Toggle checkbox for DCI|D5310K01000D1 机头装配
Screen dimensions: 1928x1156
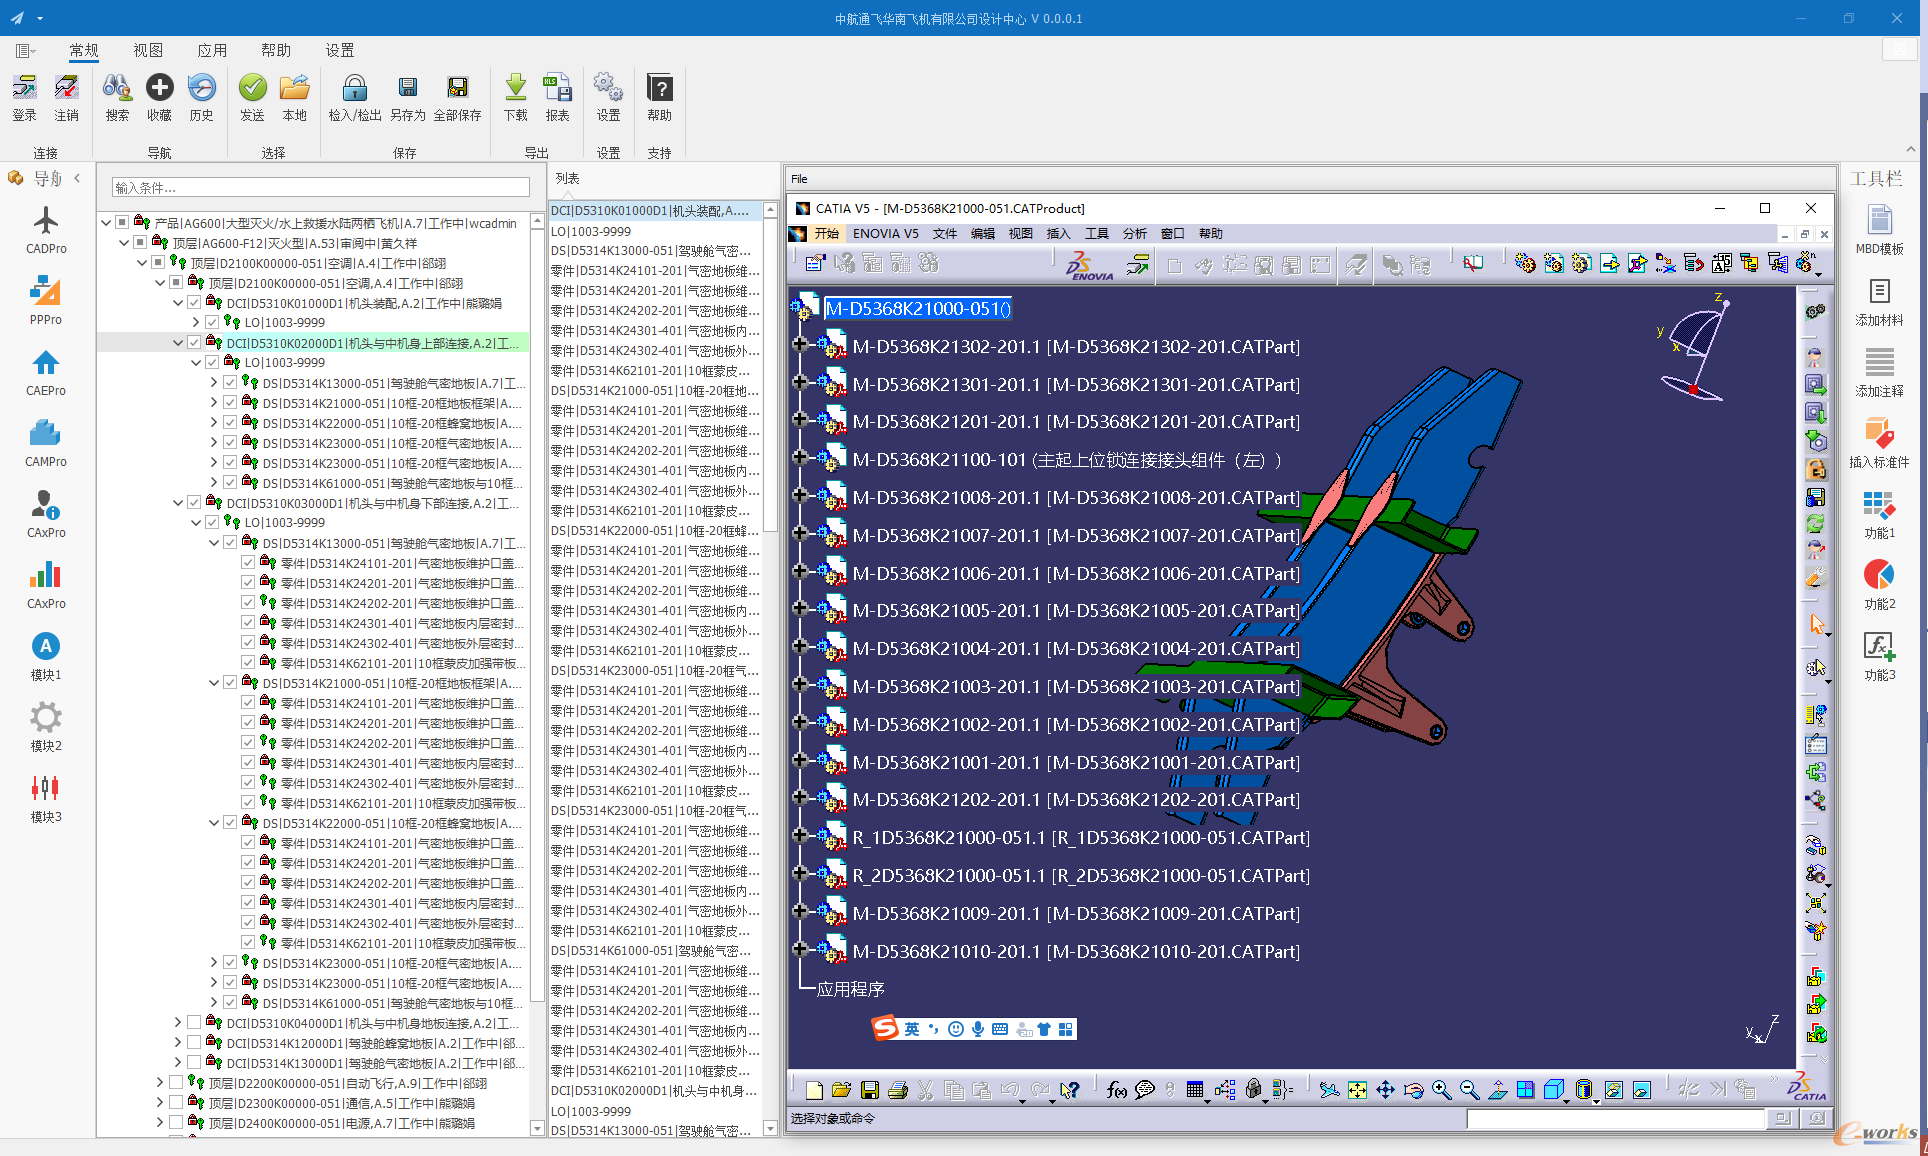(194, 302)
